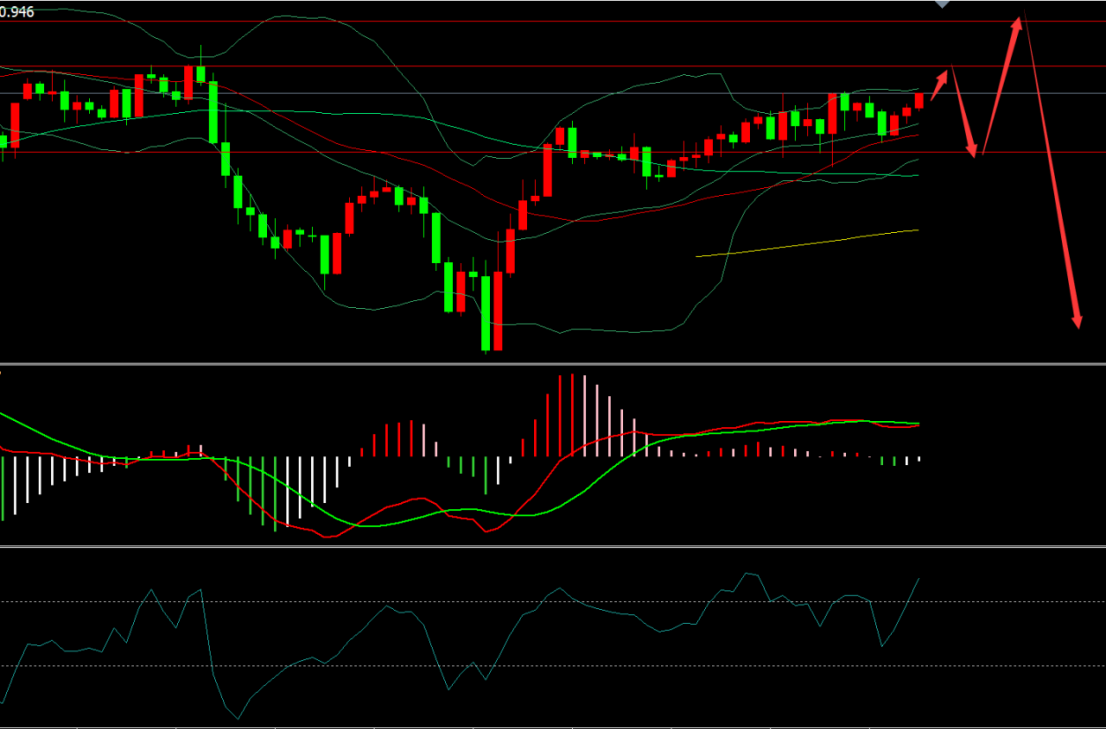Select the gray chart shift triangle marker
Viewport: 1107px width, 730px height.
click(x=943, y=4)
